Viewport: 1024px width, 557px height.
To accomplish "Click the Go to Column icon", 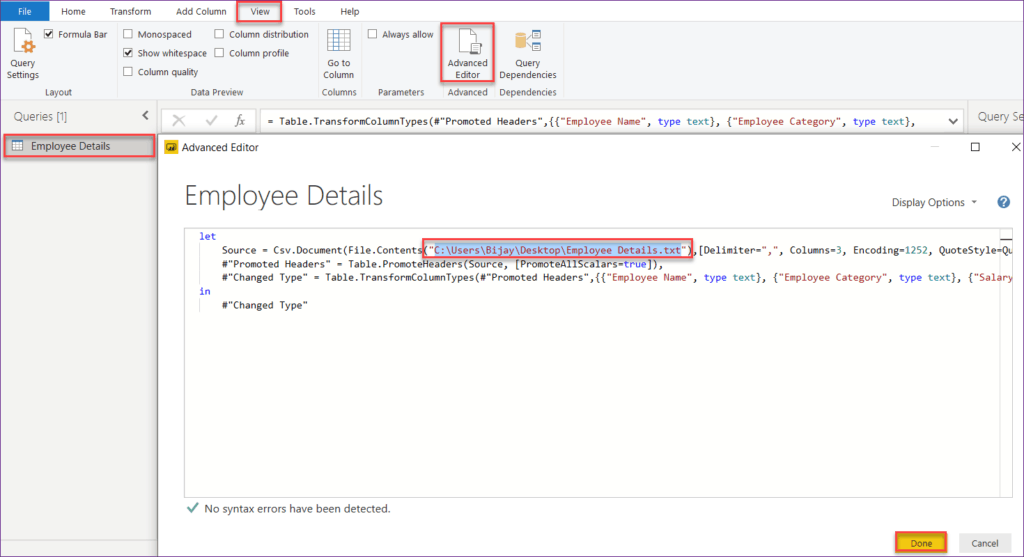I will [338, 40].
